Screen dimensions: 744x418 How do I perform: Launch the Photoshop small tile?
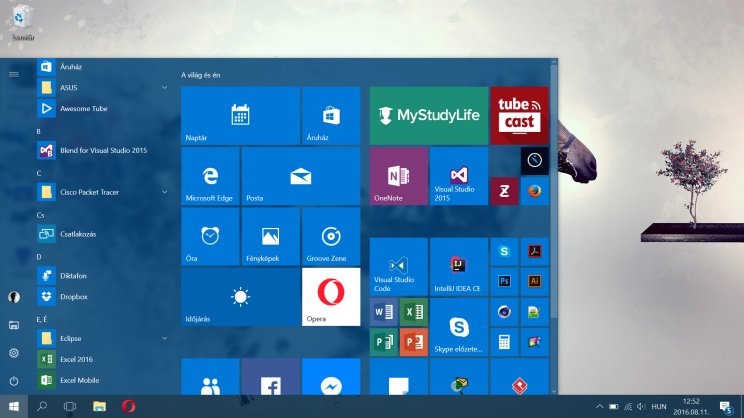click(504, 281)
